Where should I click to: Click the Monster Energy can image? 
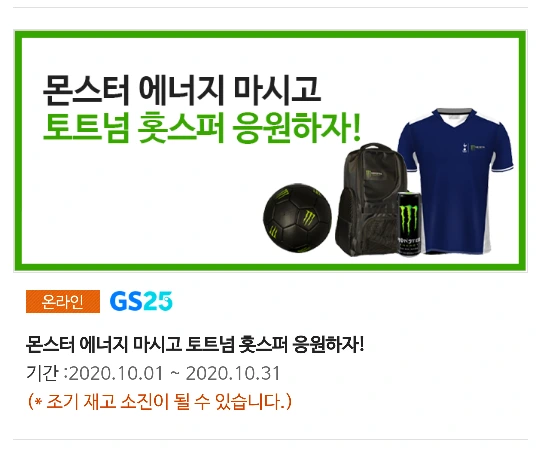[409, 224]
